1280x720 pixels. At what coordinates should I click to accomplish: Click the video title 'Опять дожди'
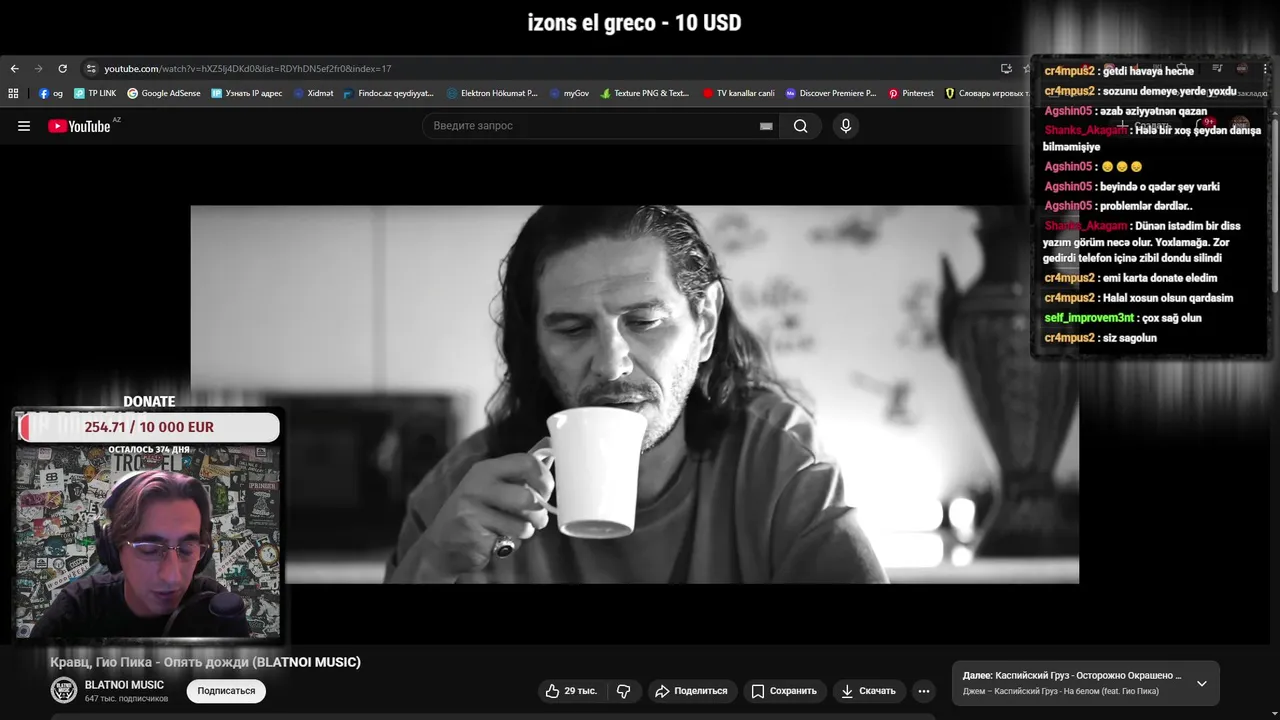pos(205,662)
